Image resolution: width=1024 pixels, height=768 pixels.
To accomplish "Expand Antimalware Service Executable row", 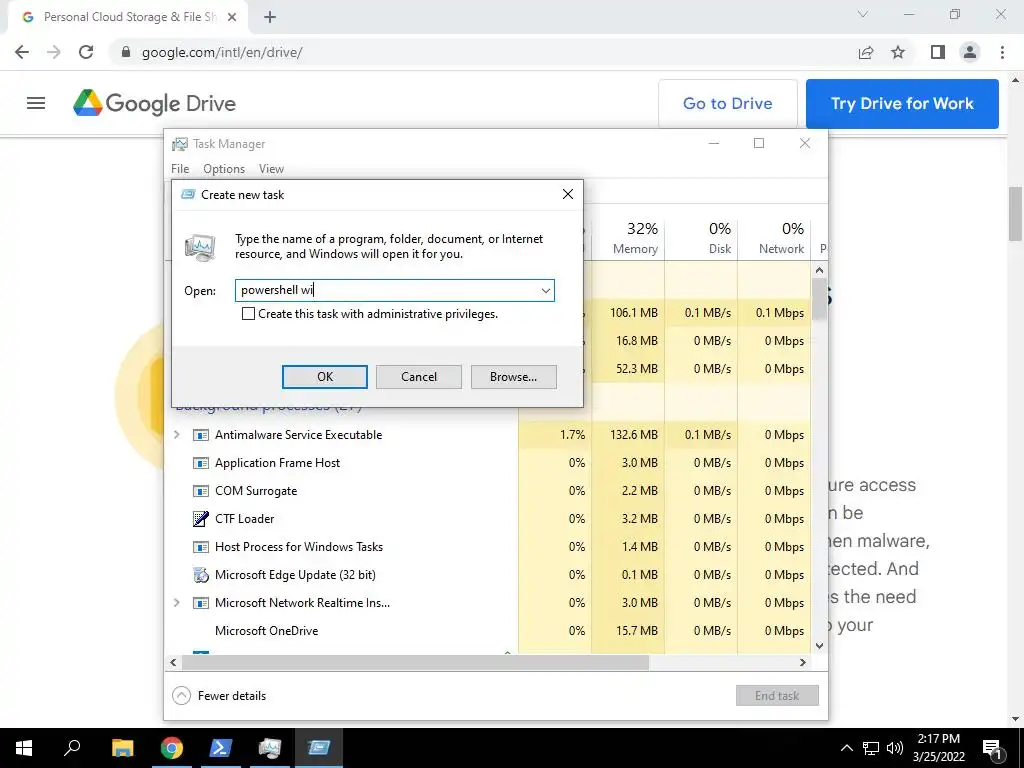I will 176,434.
